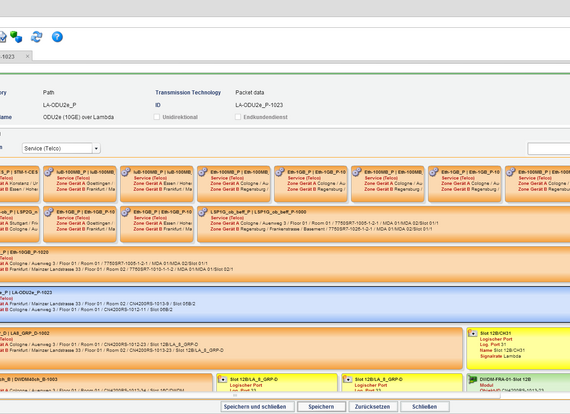
Task: Click the DWDM-FRA-01 Slot 12B module icon
Action: [472, 380]
